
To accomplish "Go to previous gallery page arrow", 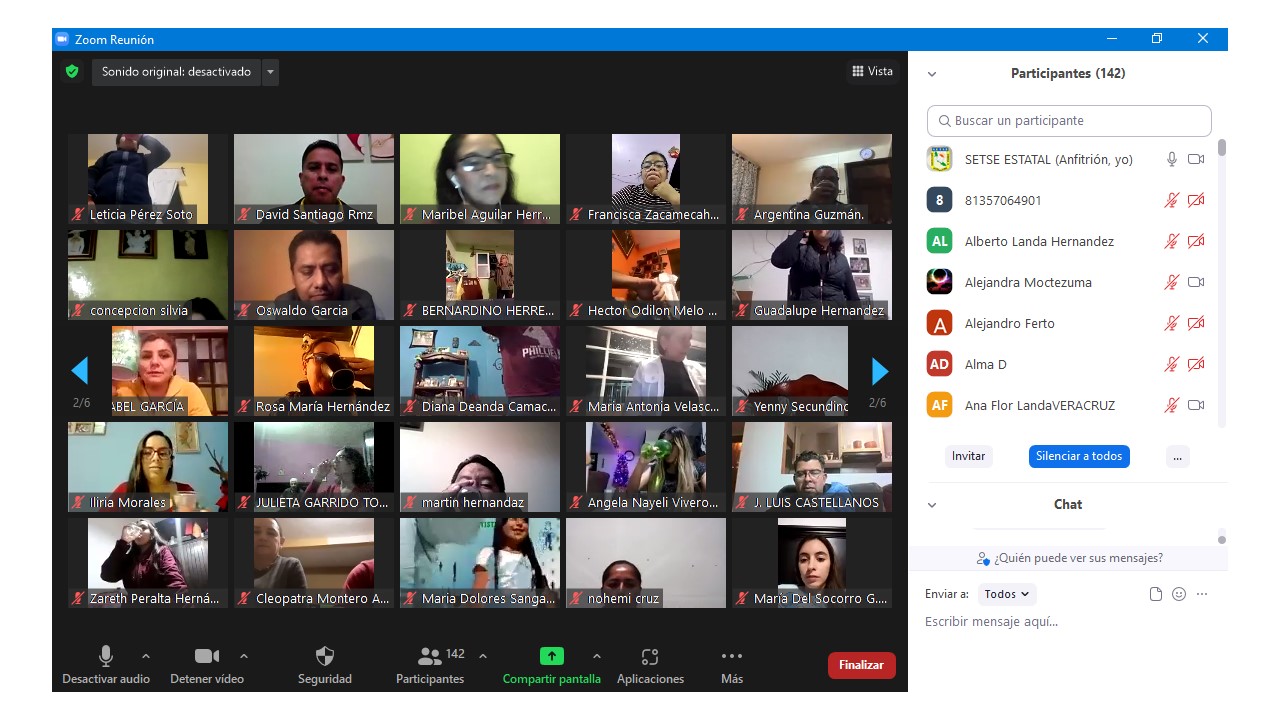I will [x=80, y=371].
